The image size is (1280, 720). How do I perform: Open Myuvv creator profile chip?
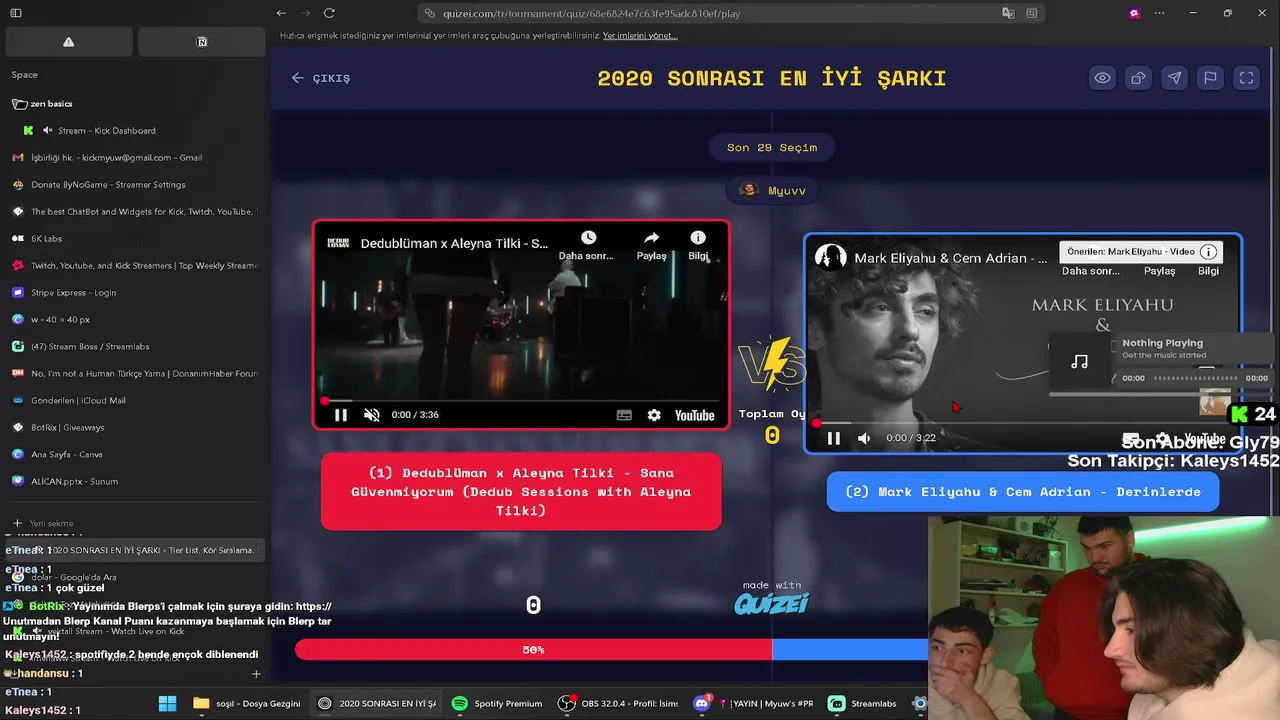tap(772, 190)
